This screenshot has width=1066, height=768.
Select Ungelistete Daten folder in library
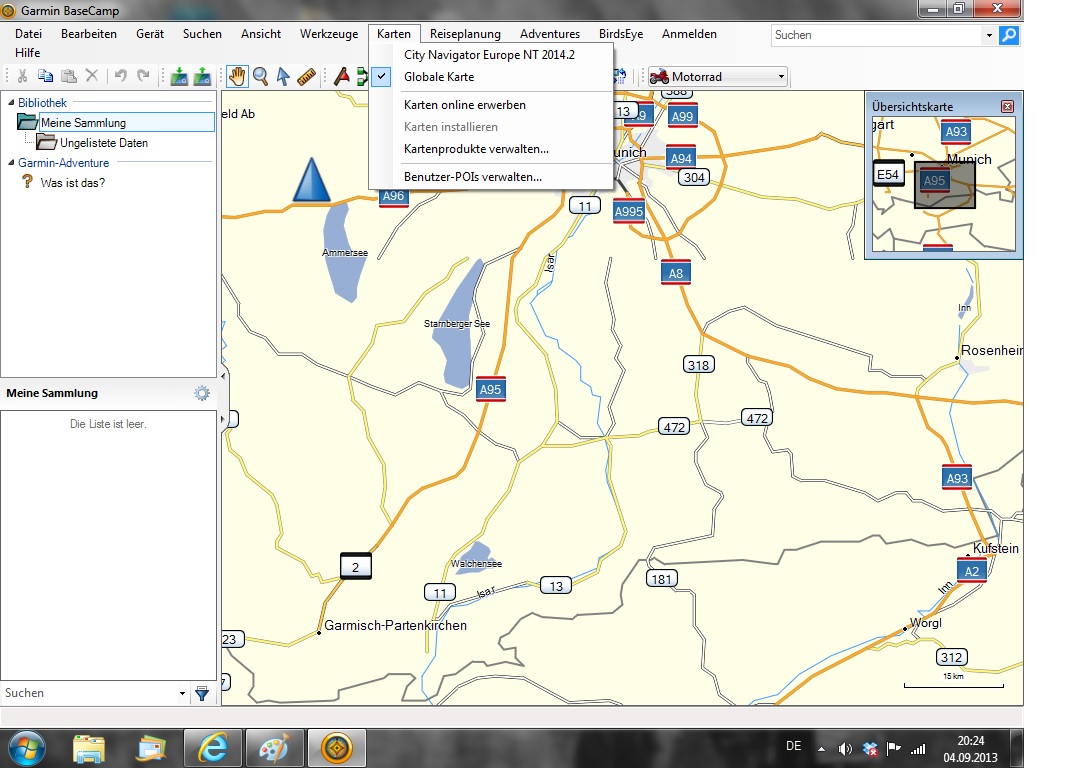(x=103, y=143)
